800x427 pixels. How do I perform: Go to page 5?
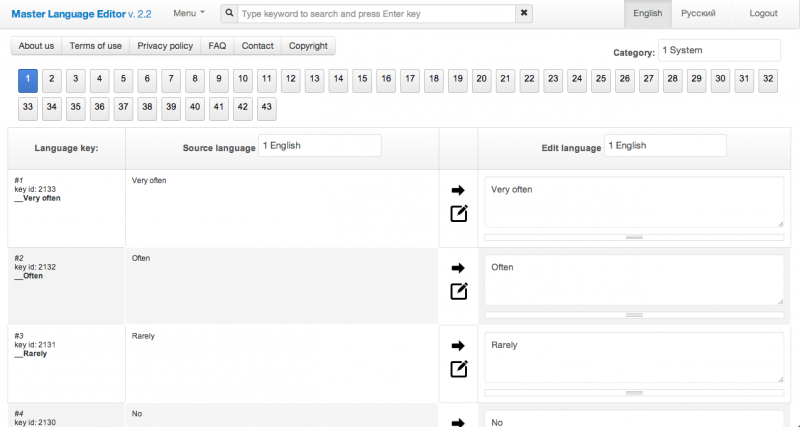pos(123,81)
